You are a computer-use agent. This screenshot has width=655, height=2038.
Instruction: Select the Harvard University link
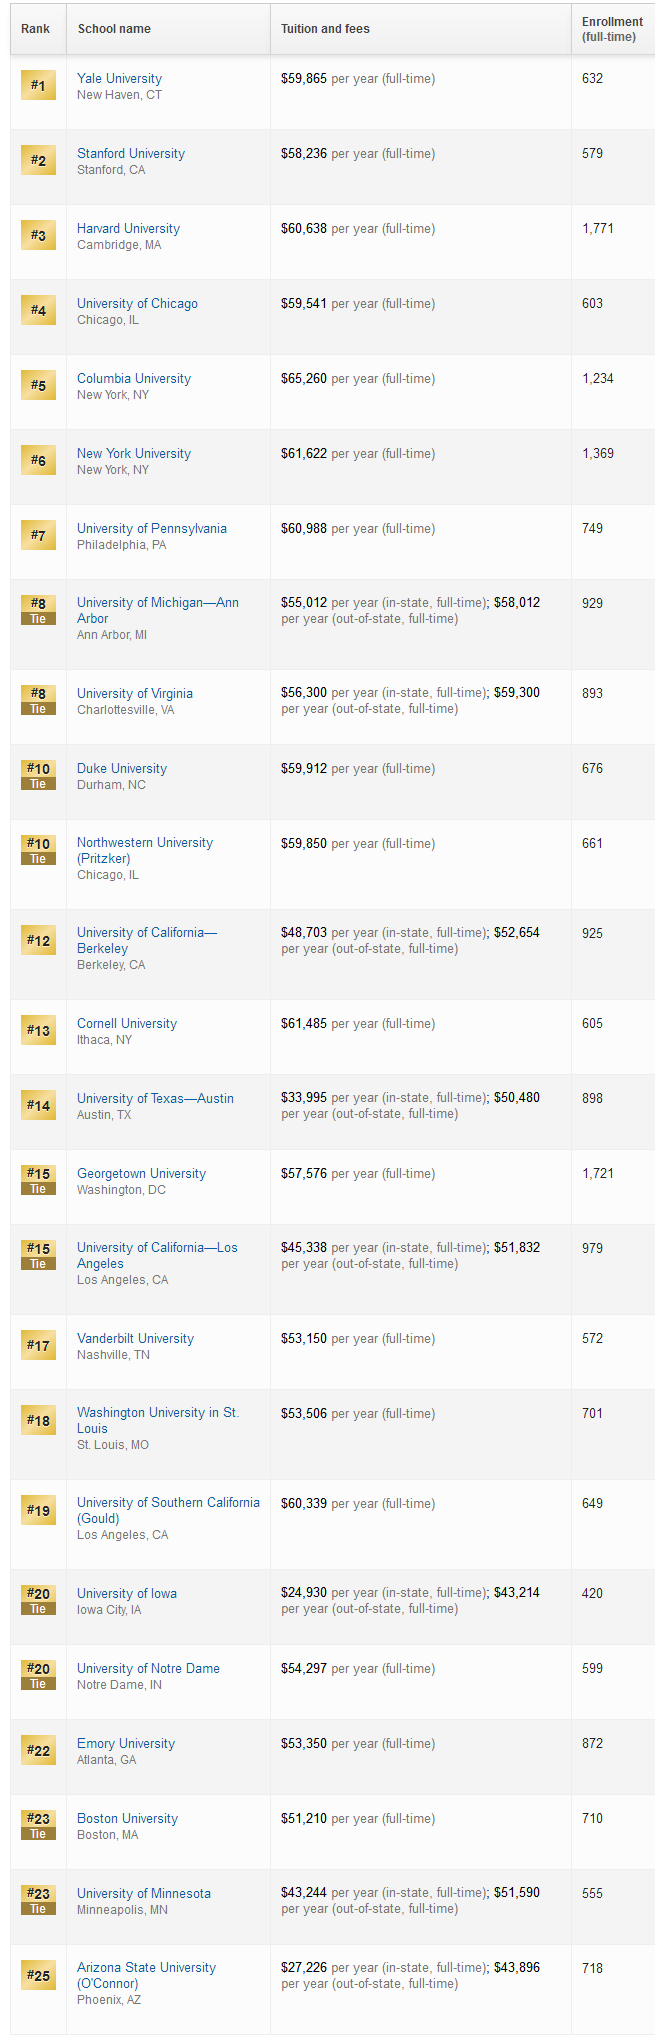128,228
